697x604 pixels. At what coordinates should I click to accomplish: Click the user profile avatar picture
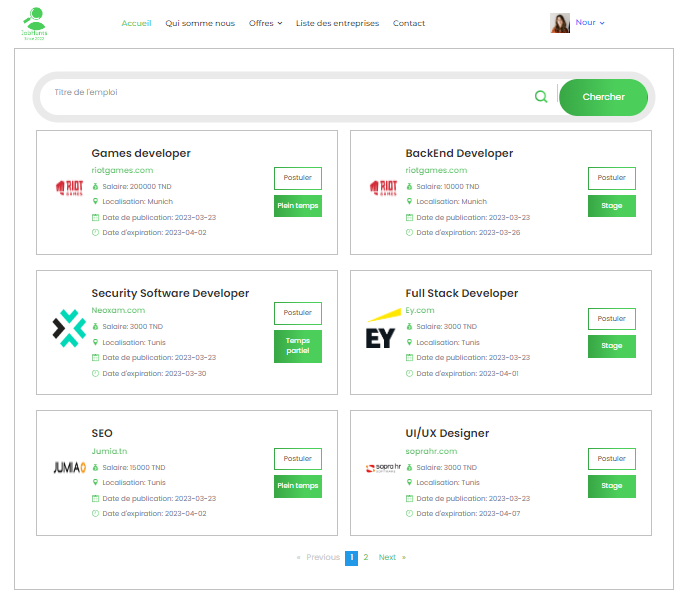click(560, 23)
